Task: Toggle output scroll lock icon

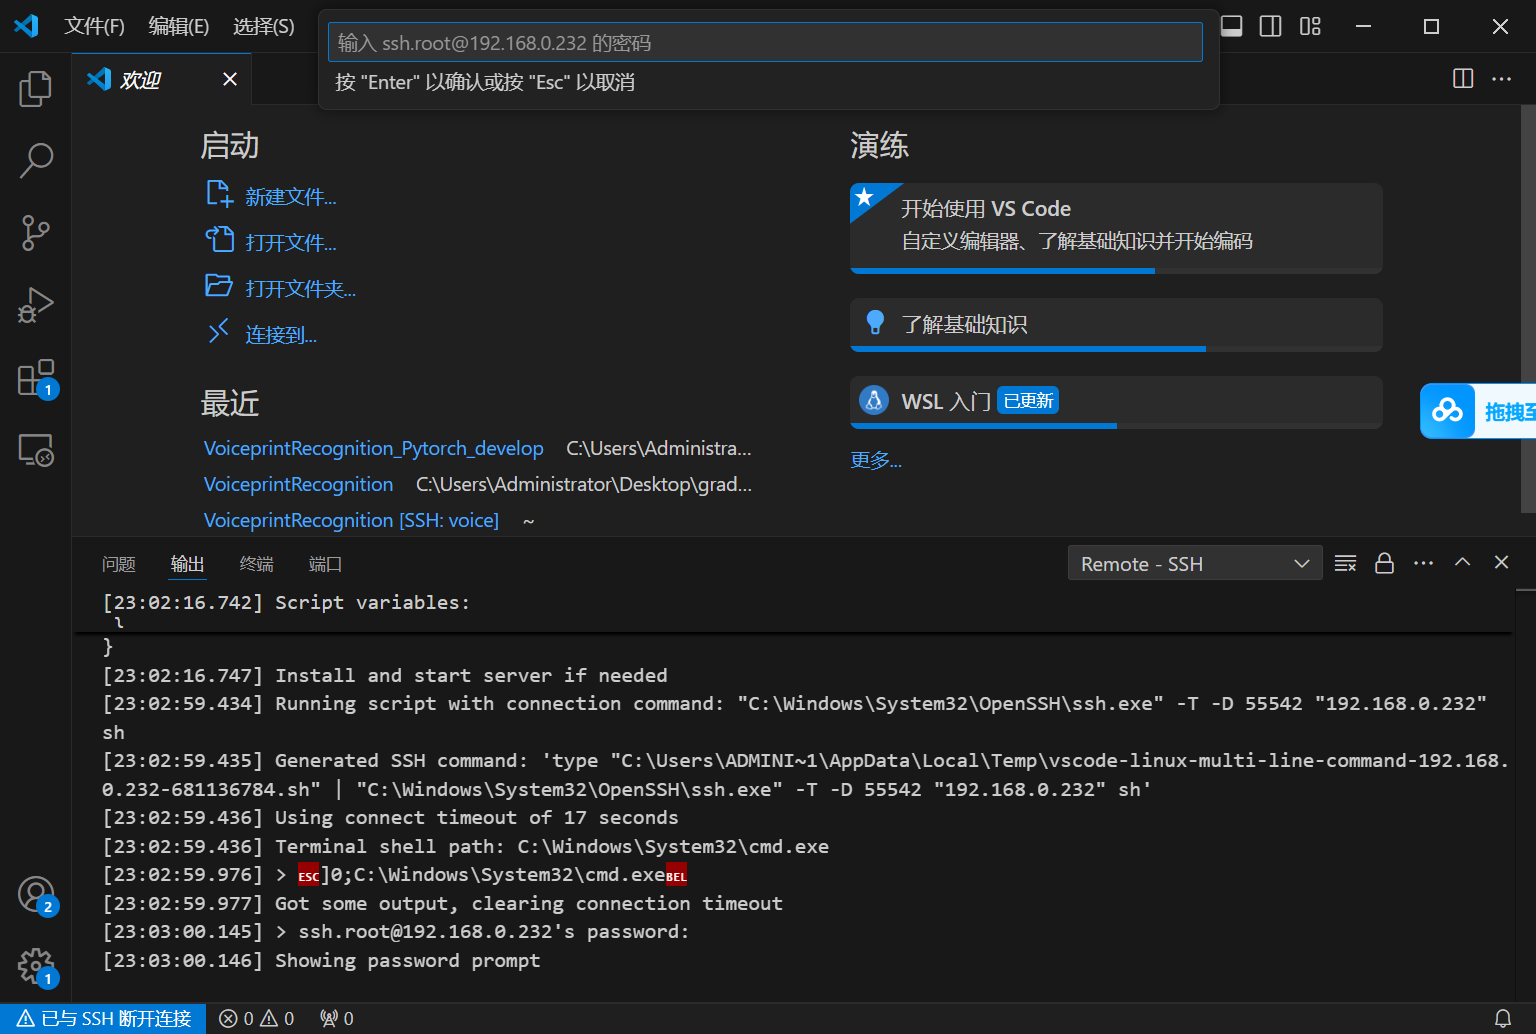Action: (x=1384, y=563)
